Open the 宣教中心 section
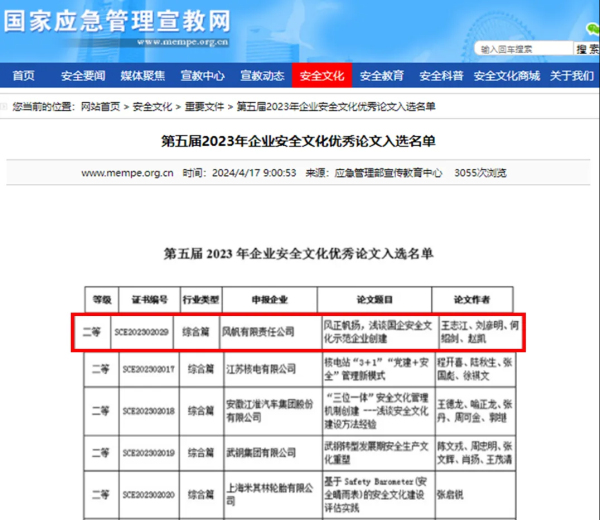The width and height of the screenshot is (600, 520). (x=202, y=76)
